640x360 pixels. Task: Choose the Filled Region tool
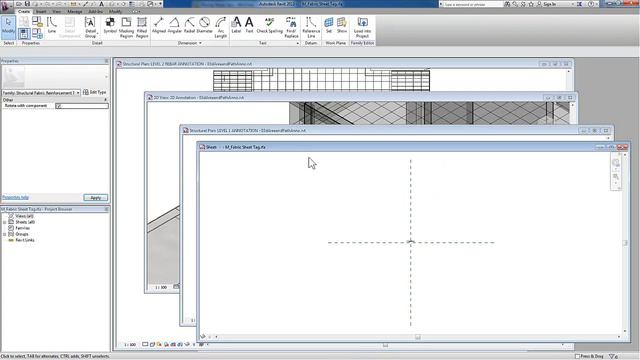142,27
